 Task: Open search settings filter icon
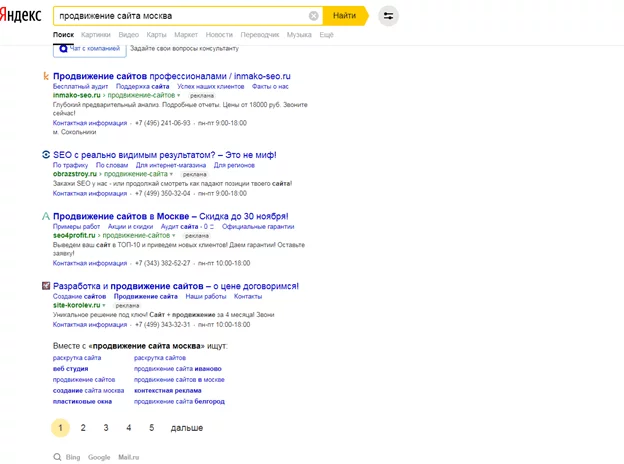[x=388, y=16]
